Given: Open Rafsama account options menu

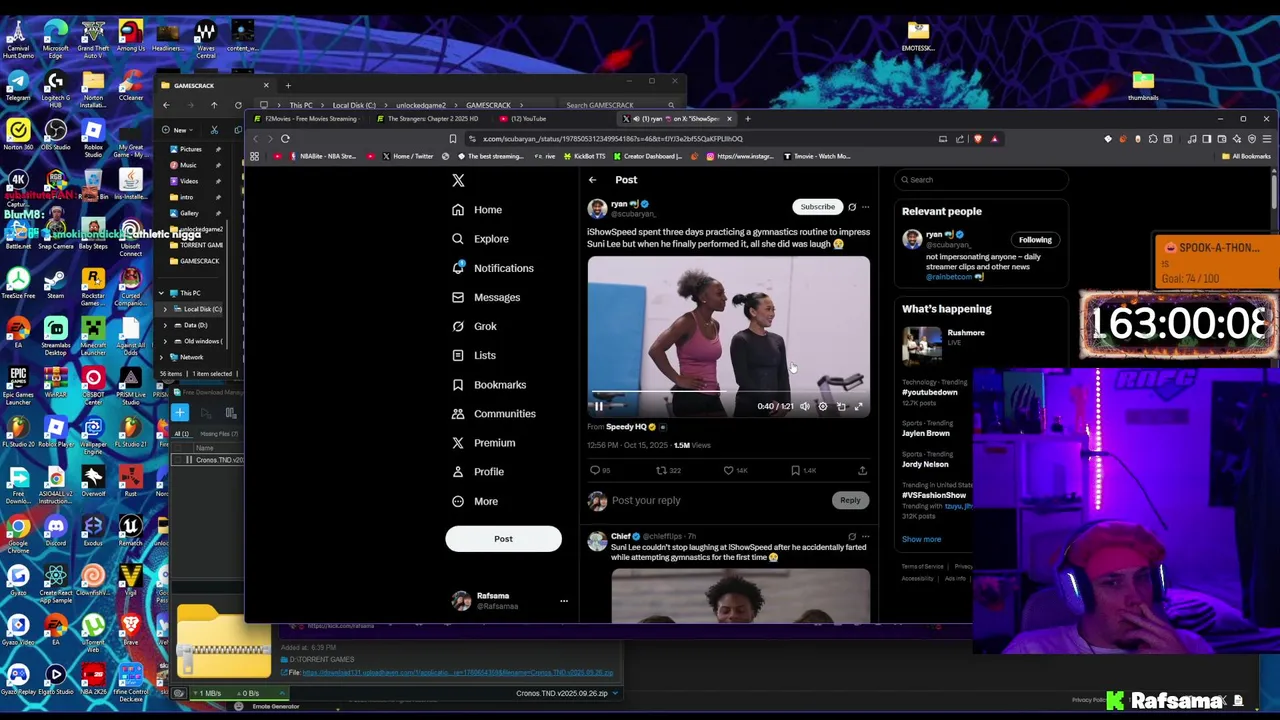Looking at the screenshot, I should coord(563,601).
